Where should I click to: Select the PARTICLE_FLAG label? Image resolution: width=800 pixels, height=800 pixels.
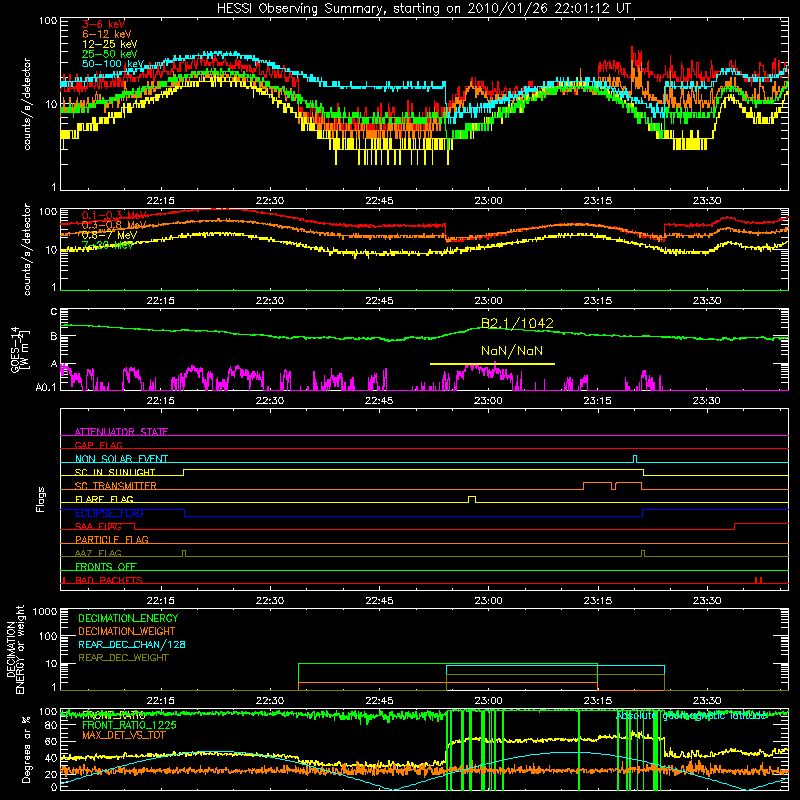(112, 539)
